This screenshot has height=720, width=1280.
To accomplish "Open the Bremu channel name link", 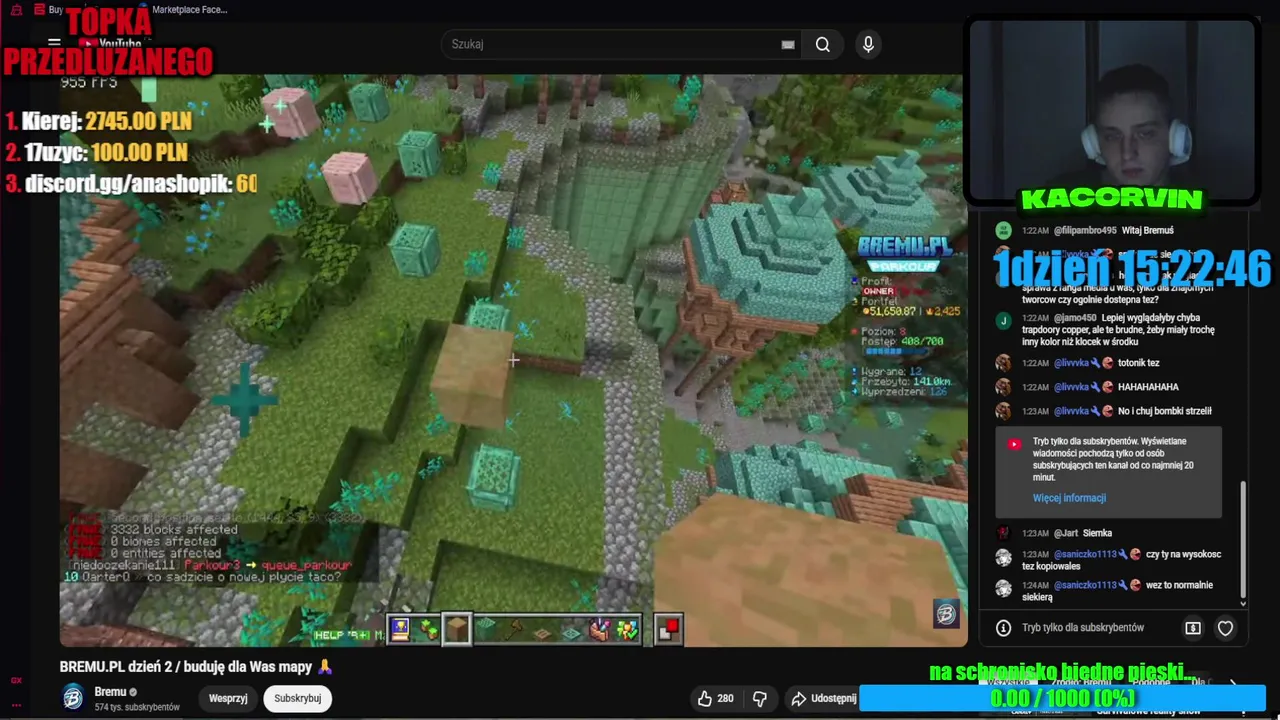I will point(110,691).
